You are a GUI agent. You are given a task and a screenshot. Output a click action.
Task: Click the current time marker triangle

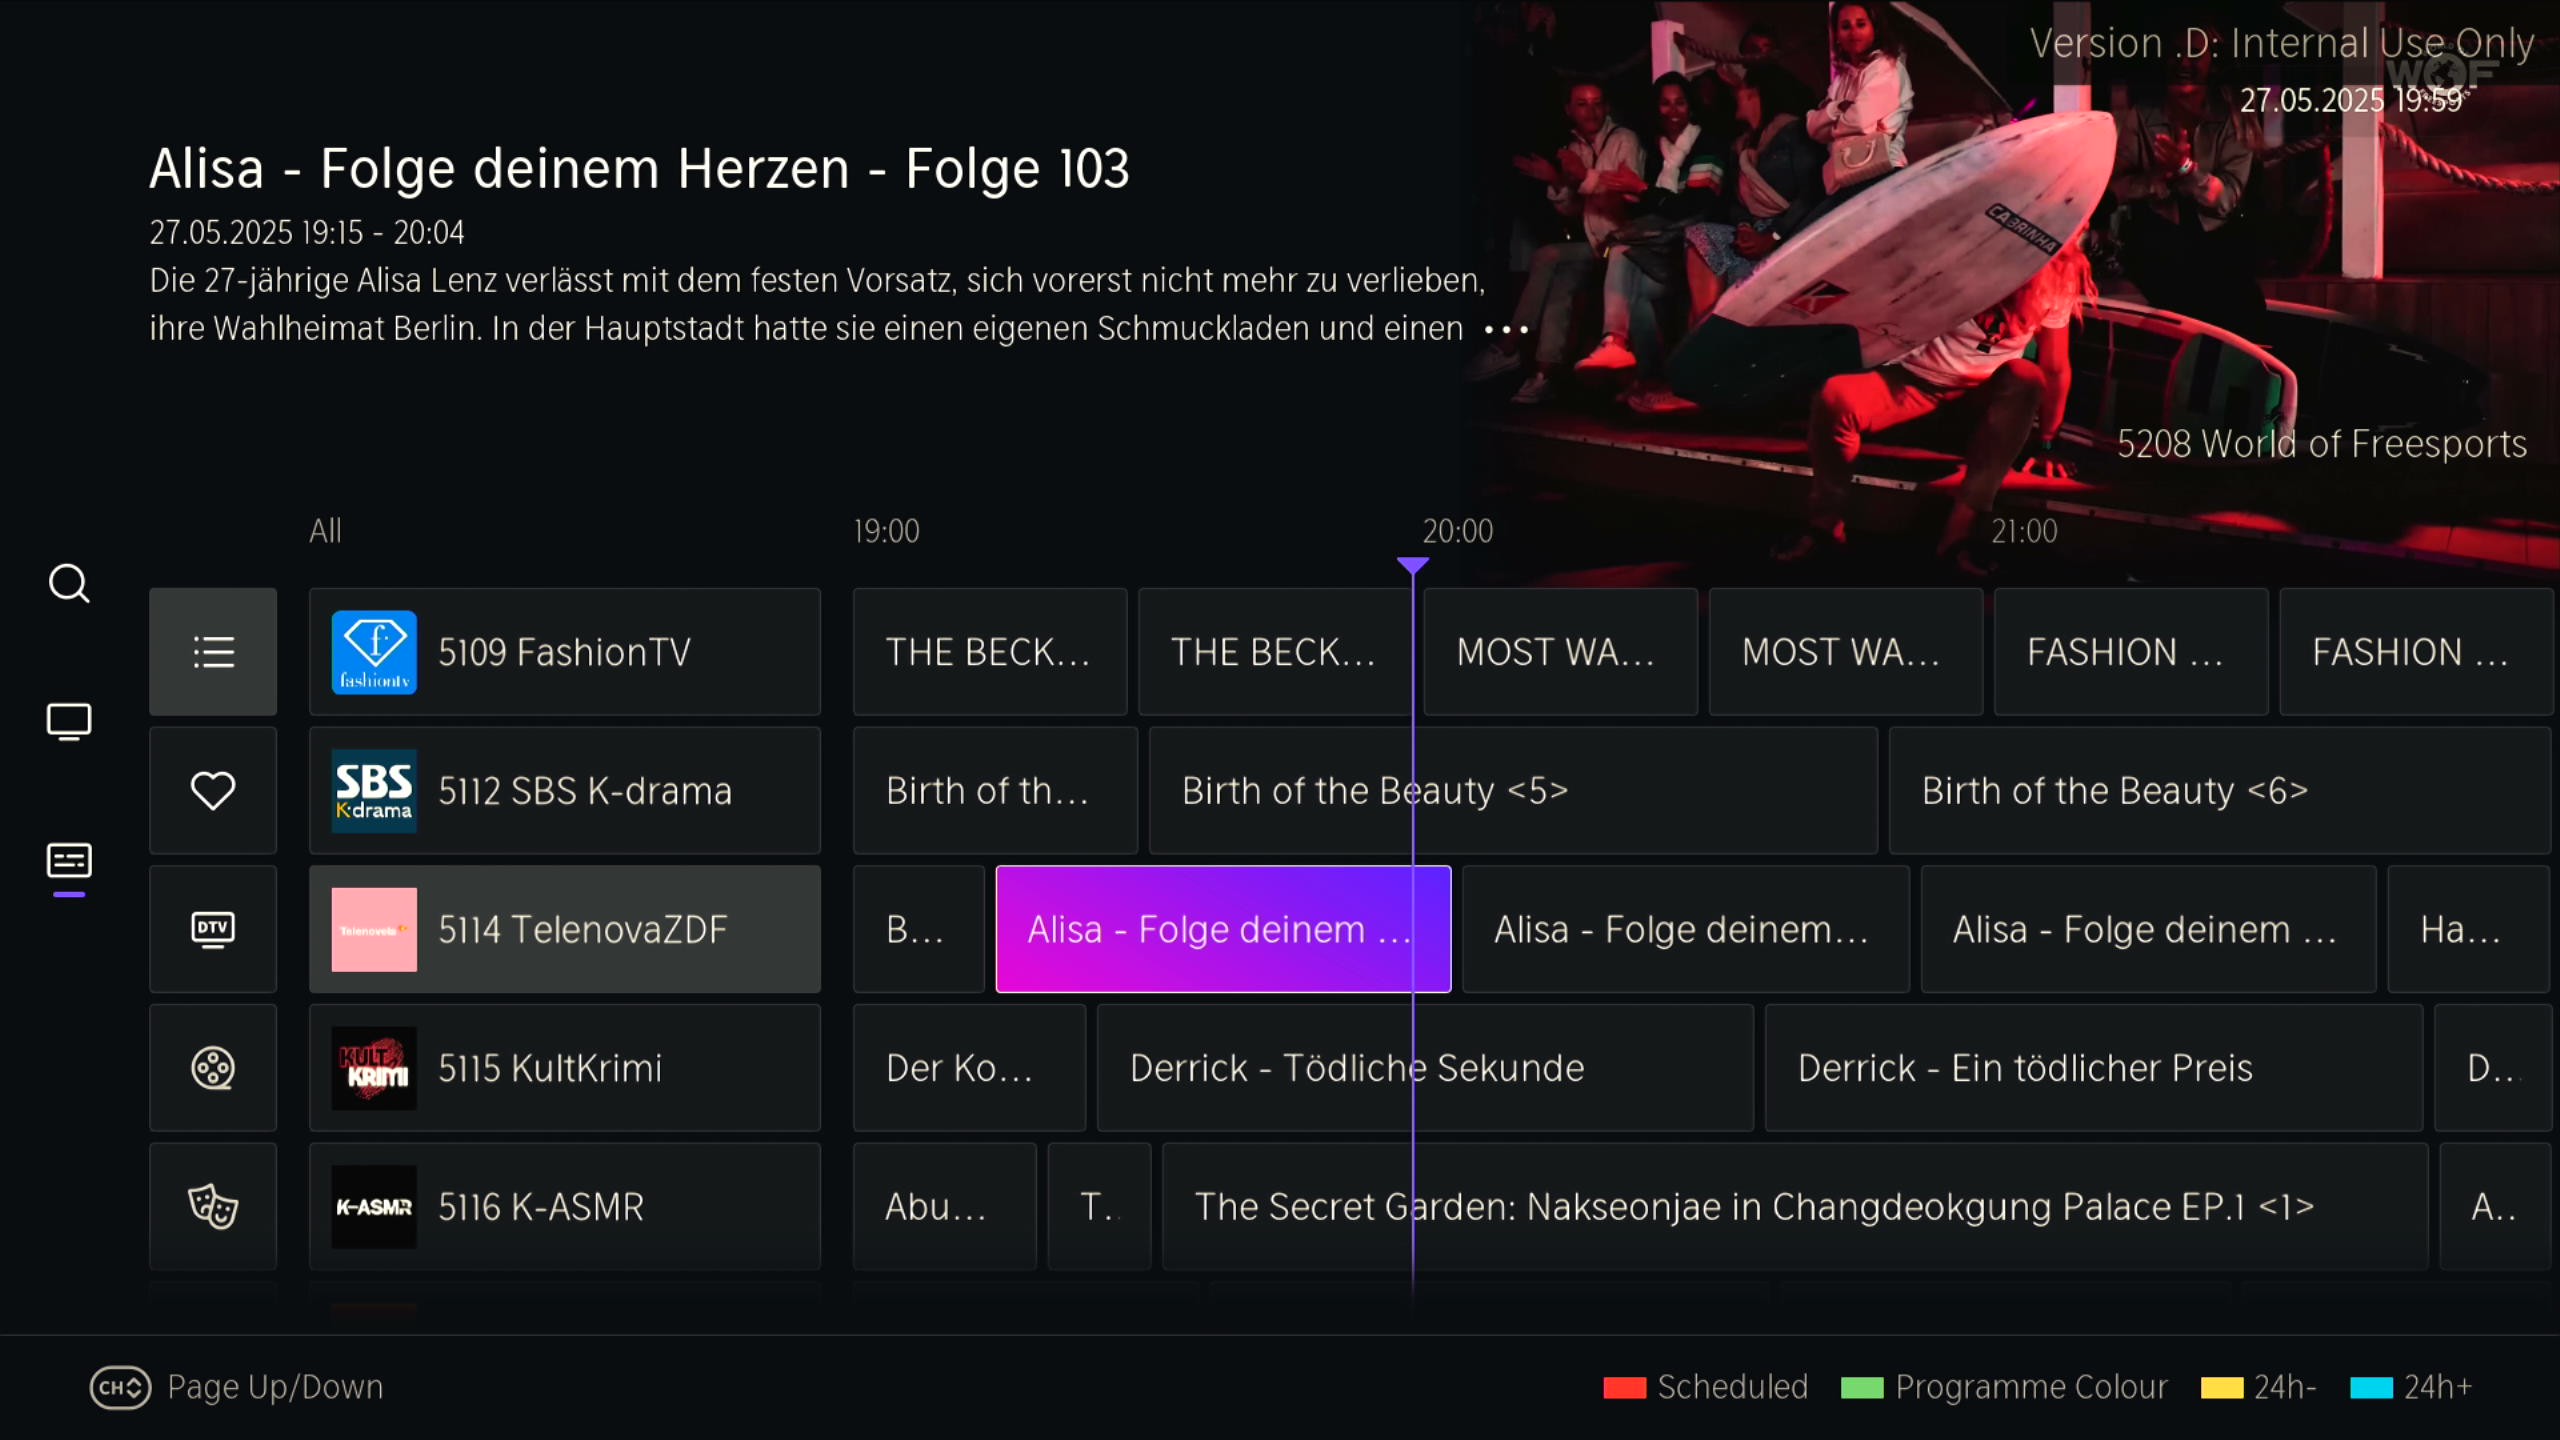[1412, 566]
